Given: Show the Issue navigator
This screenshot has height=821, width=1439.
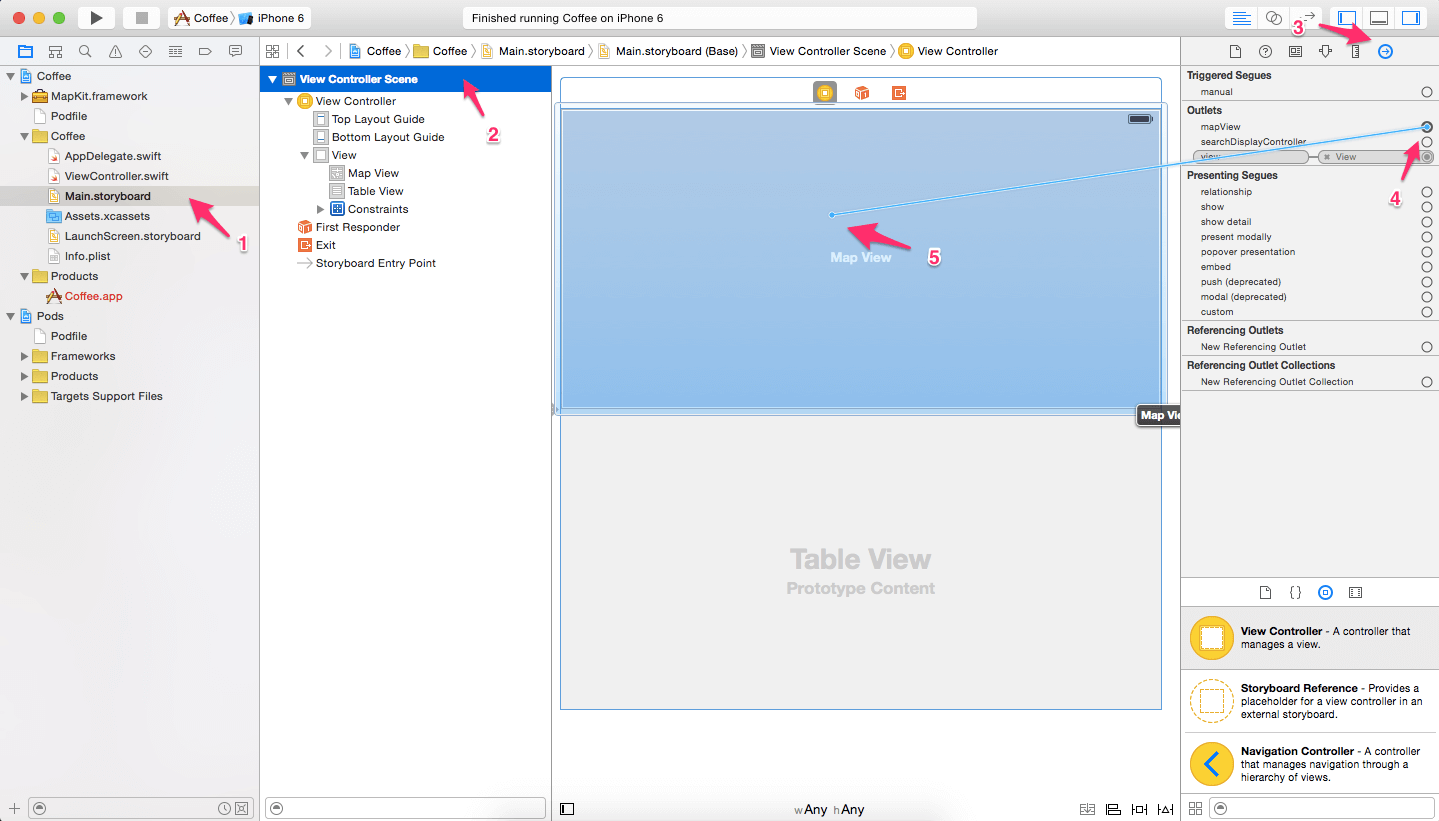Looking at the screenshot, I should (115, 51).
